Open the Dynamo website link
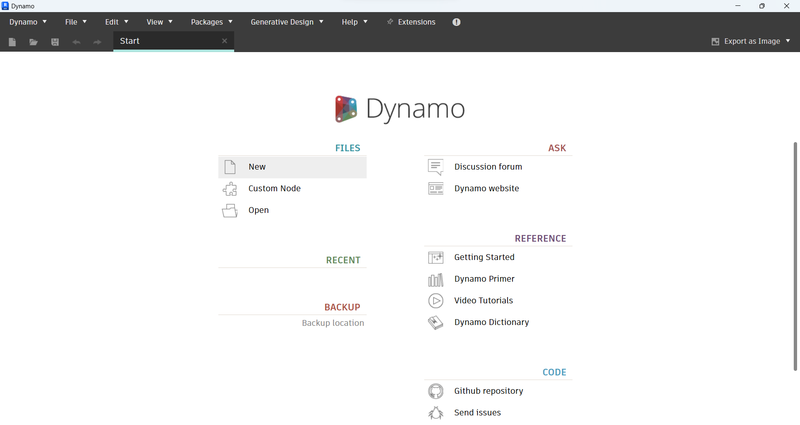Image resolution: width=800 pixels, height=425 pixels. point(487,189)
